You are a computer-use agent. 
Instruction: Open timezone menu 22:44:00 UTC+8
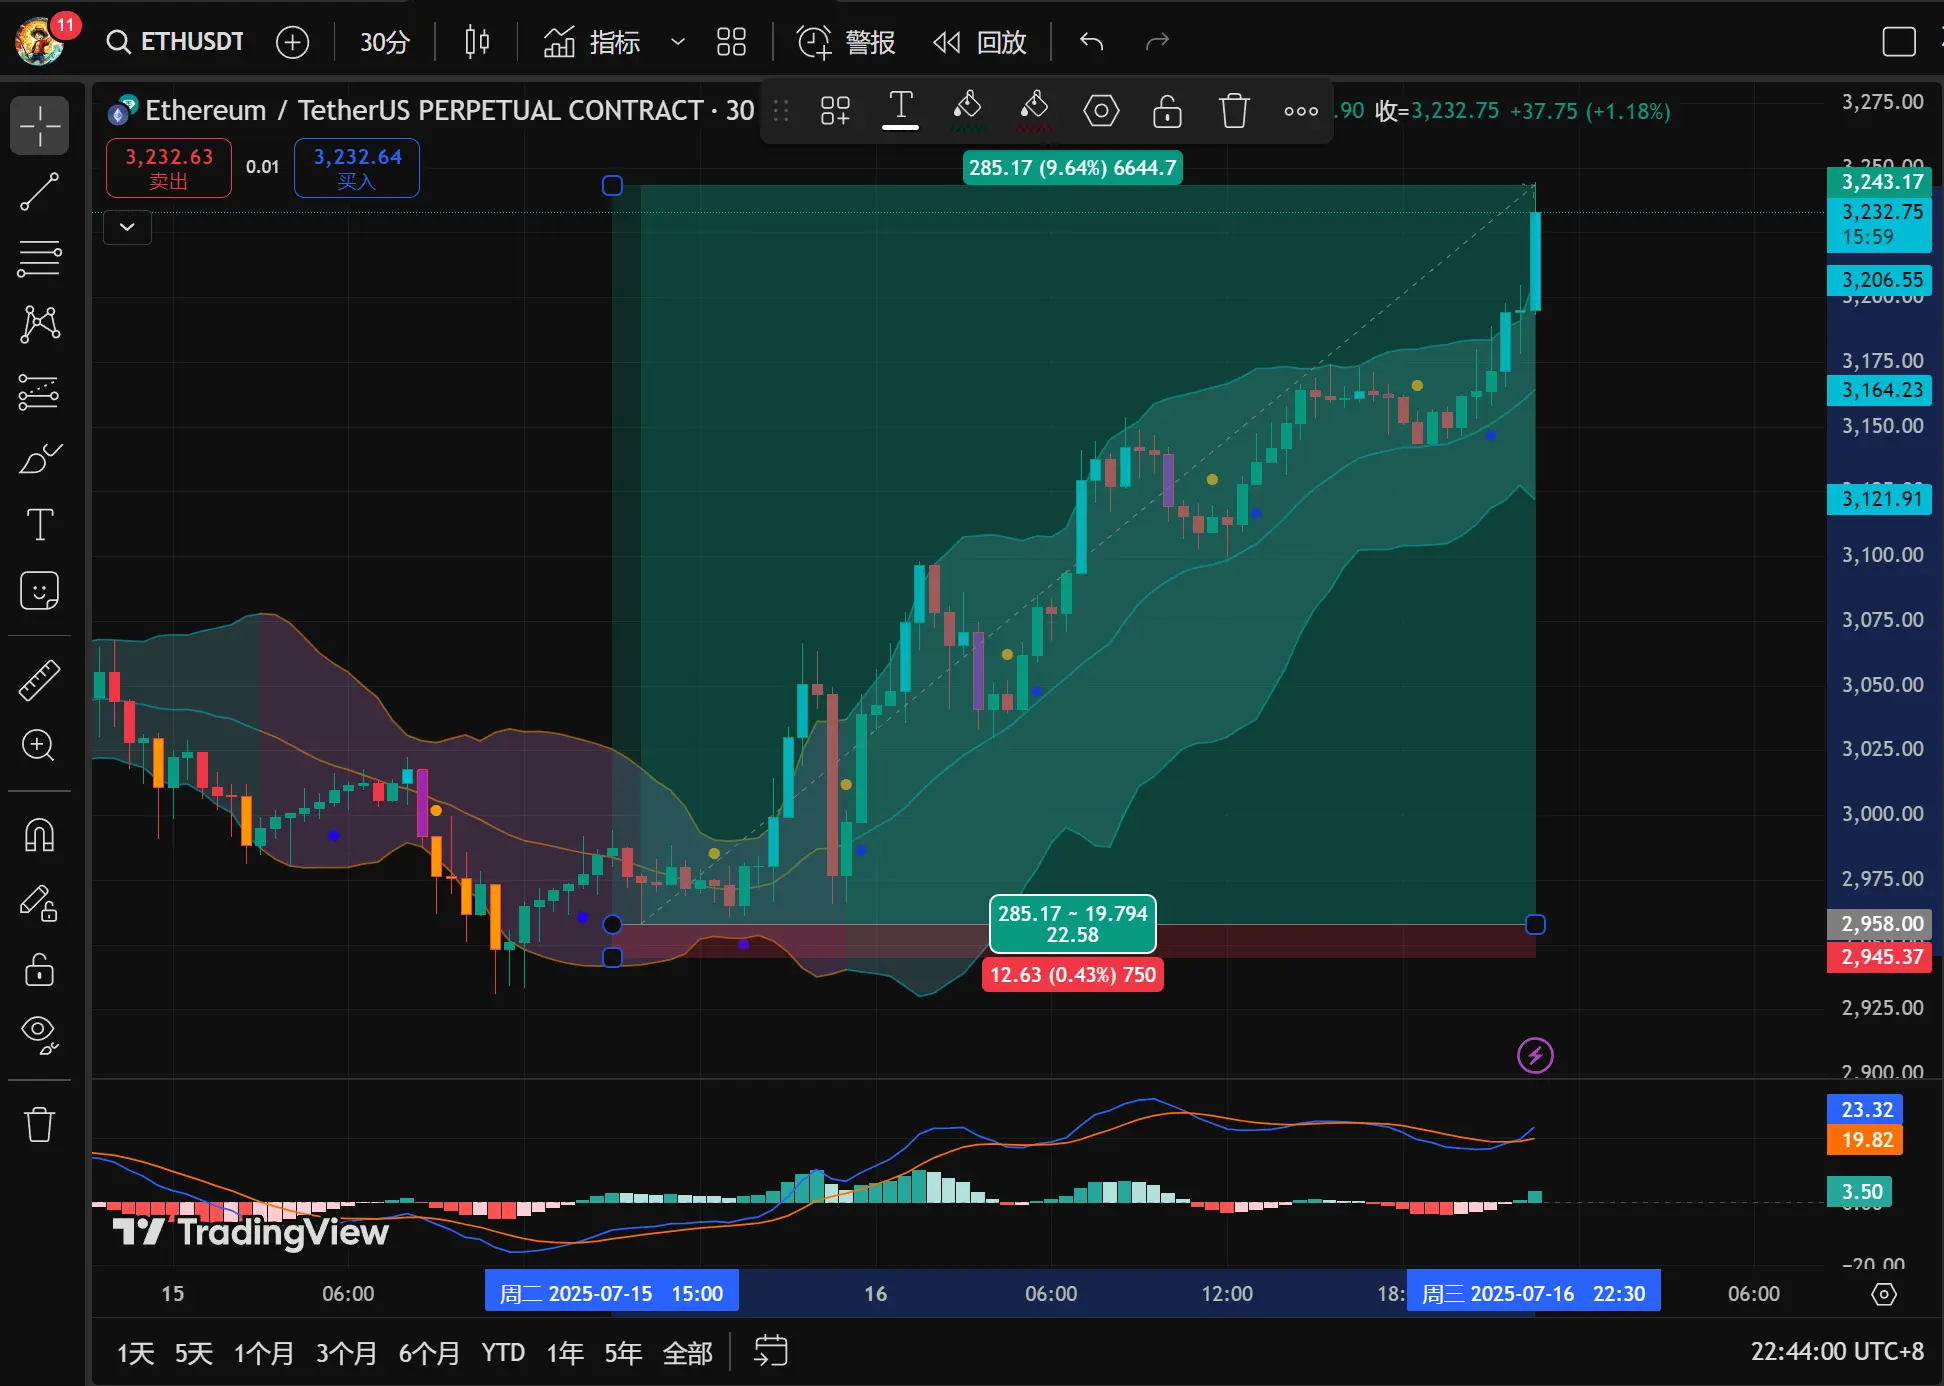[x=1837, y=1352]
